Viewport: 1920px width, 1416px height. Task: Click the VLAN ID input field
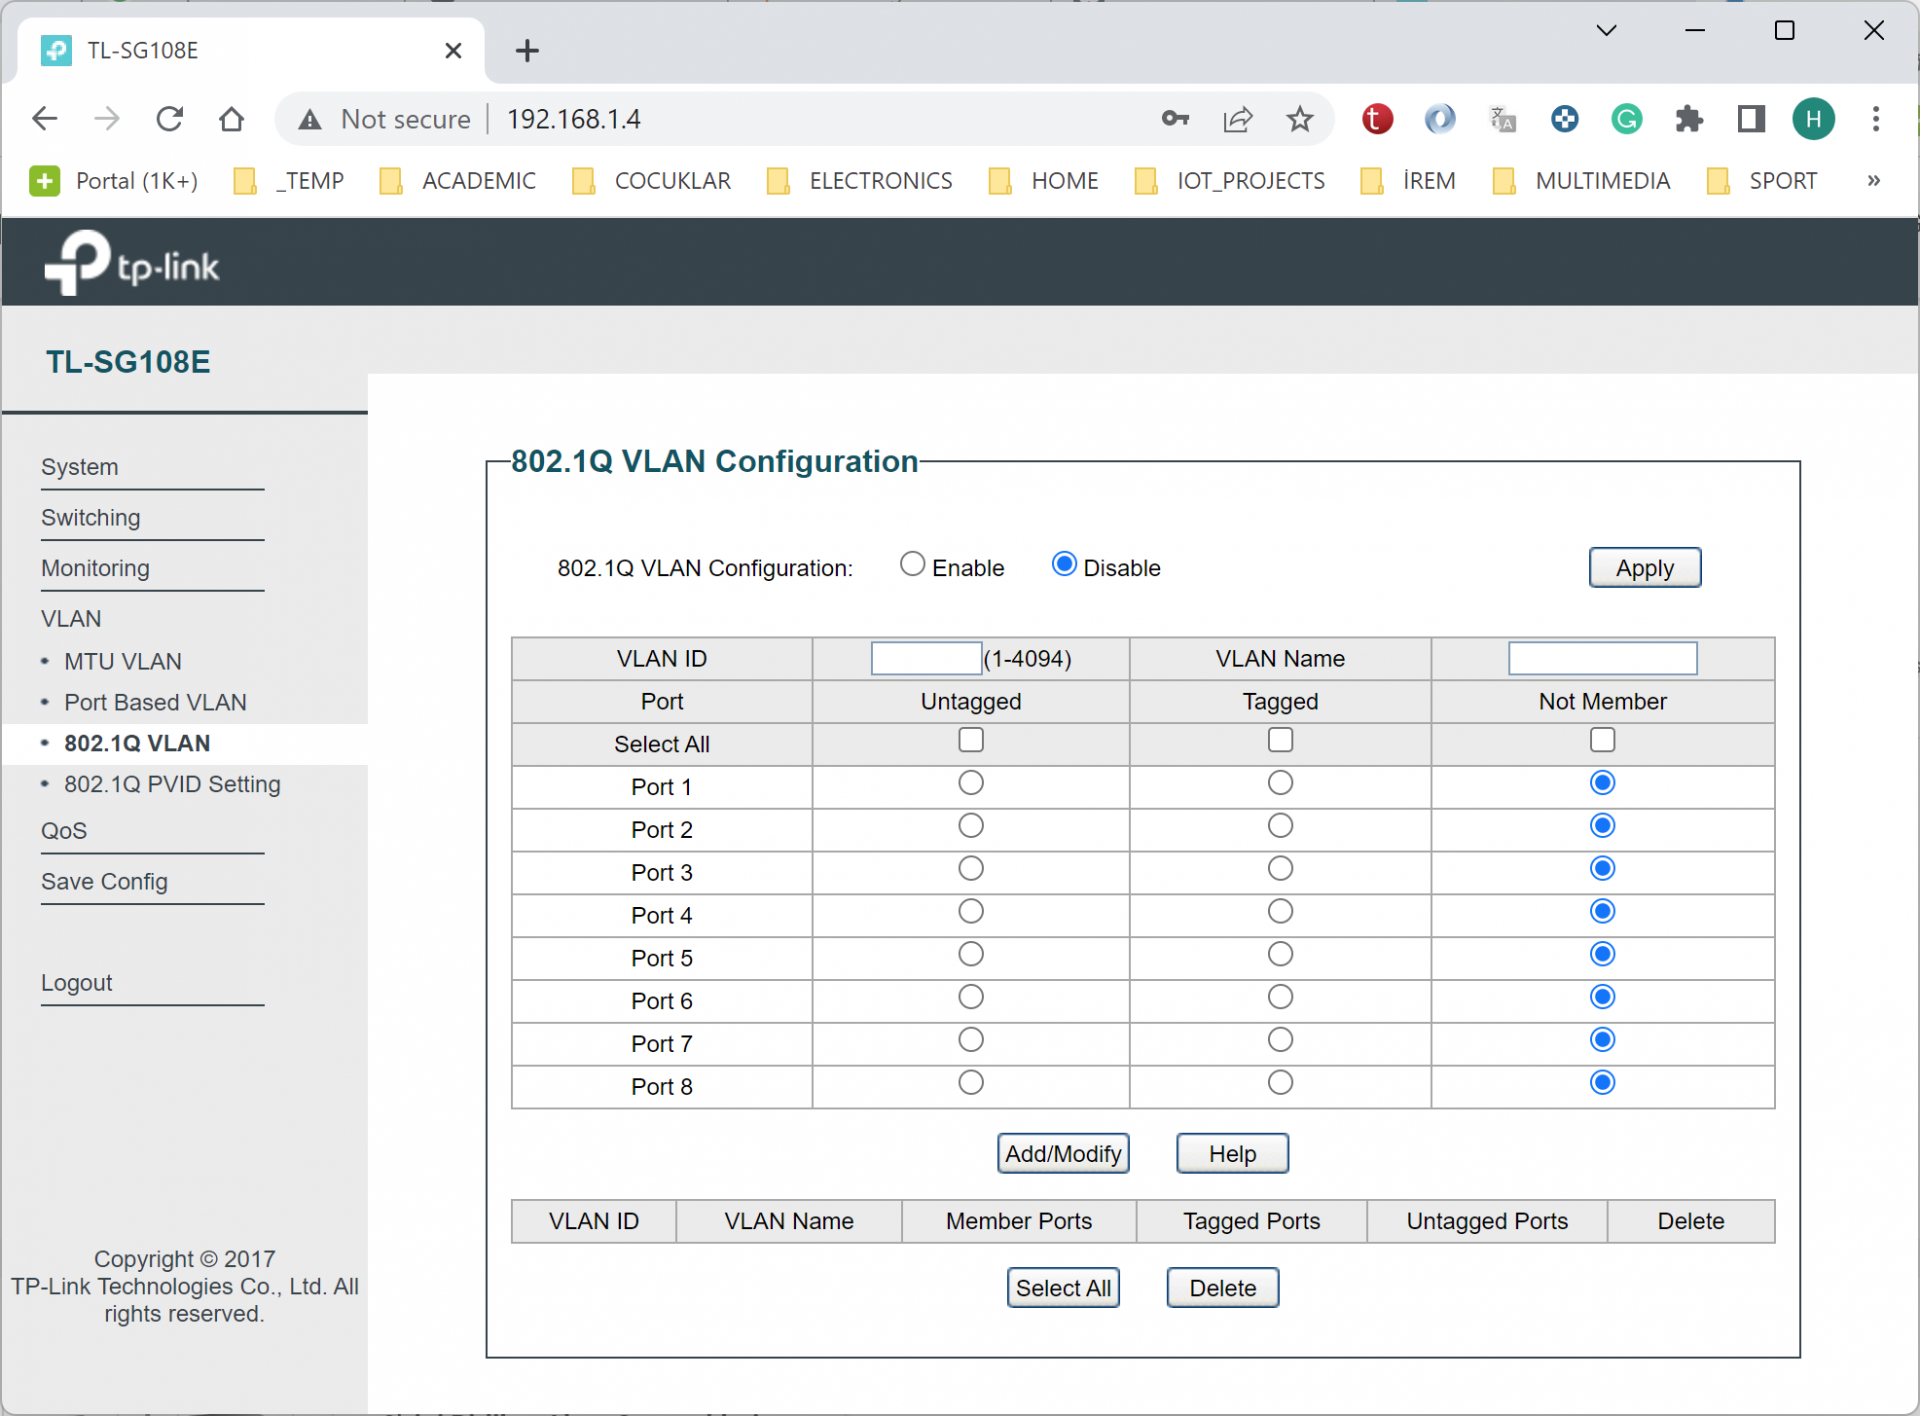point(925,658)
